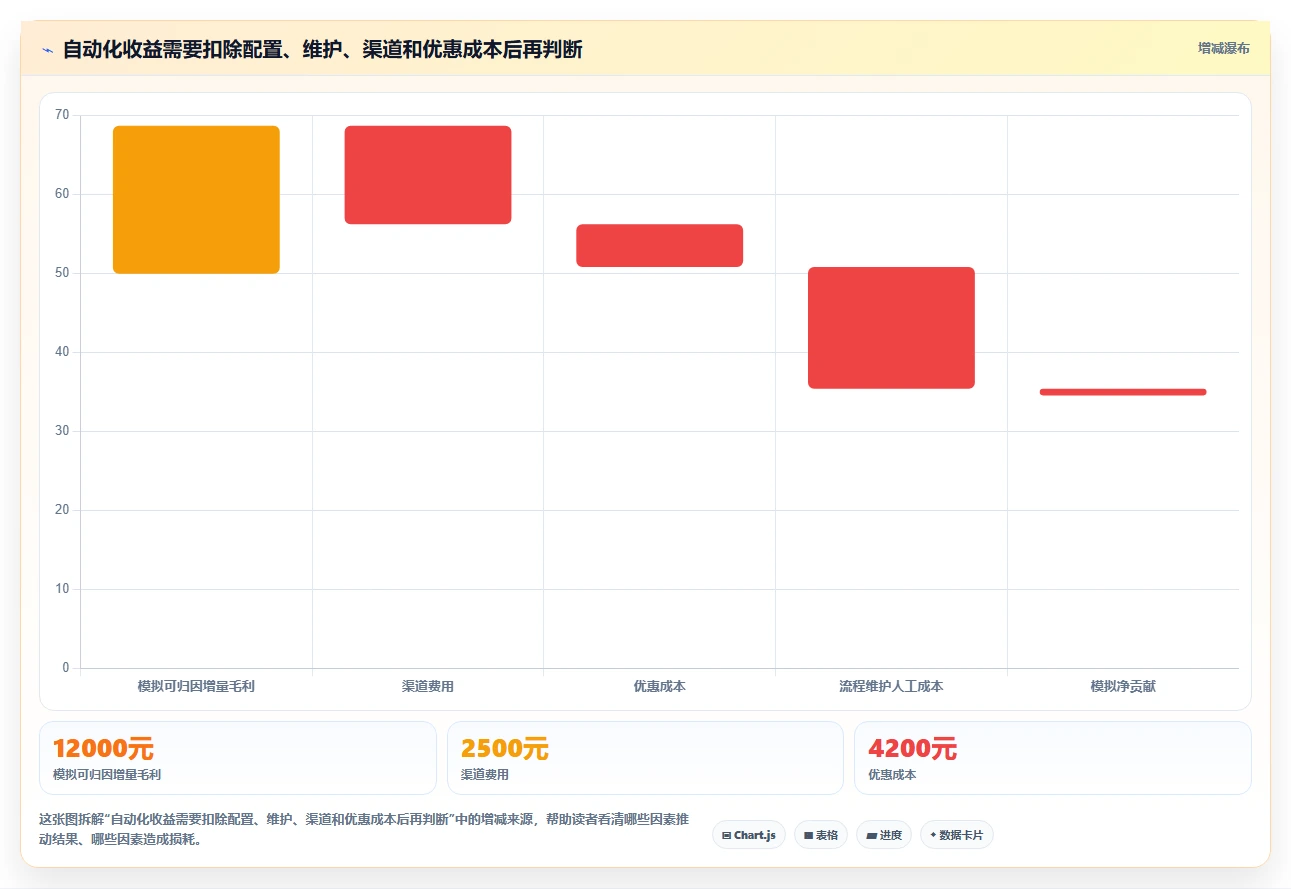1291x889 pixels.
Task: Click the y-axis value 50
Action: 62,273
